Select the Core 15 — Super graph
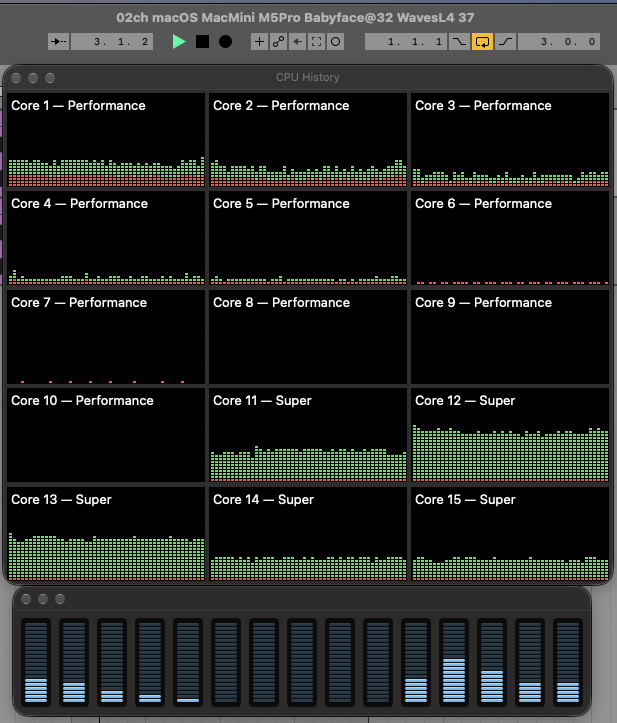The image size is (617, 723). click(510, 533)
